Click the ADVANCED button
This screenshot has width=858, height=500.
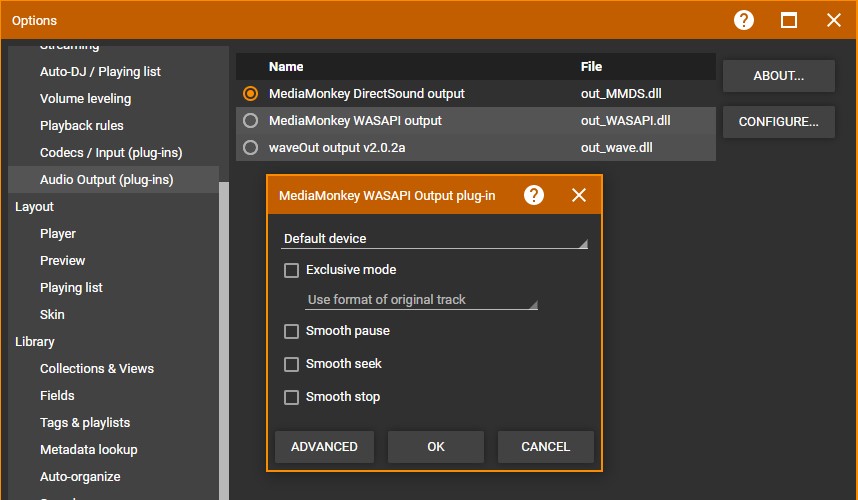[x=324, y=447]
